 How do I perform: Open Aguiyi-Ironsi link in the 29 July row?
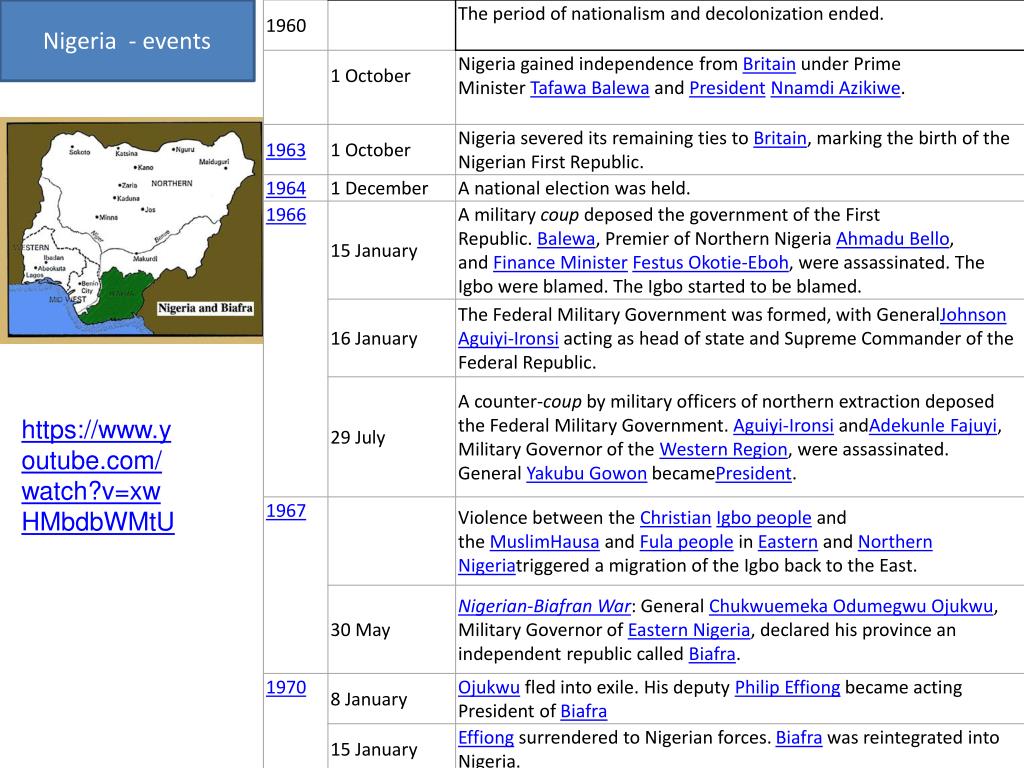point(783,426)
